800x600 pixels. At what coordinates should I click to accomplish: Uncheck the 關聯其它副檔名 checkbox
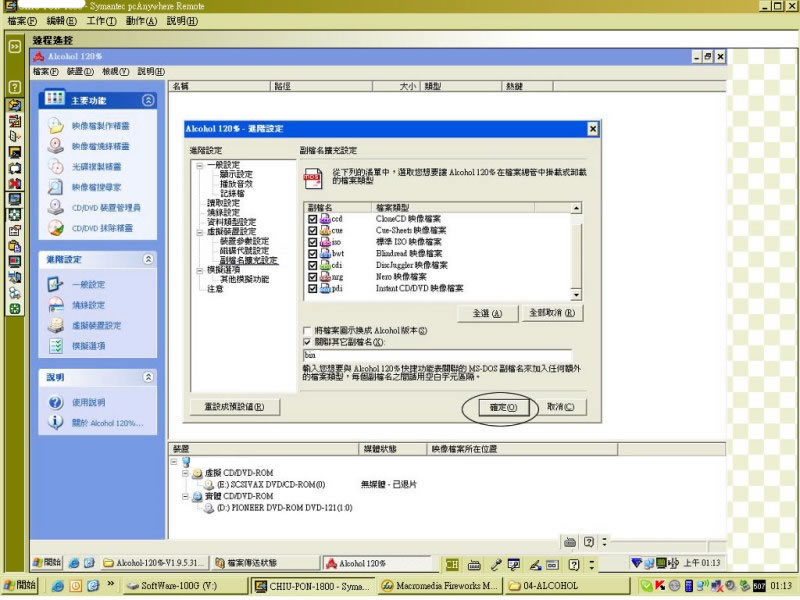click(307, 342)
